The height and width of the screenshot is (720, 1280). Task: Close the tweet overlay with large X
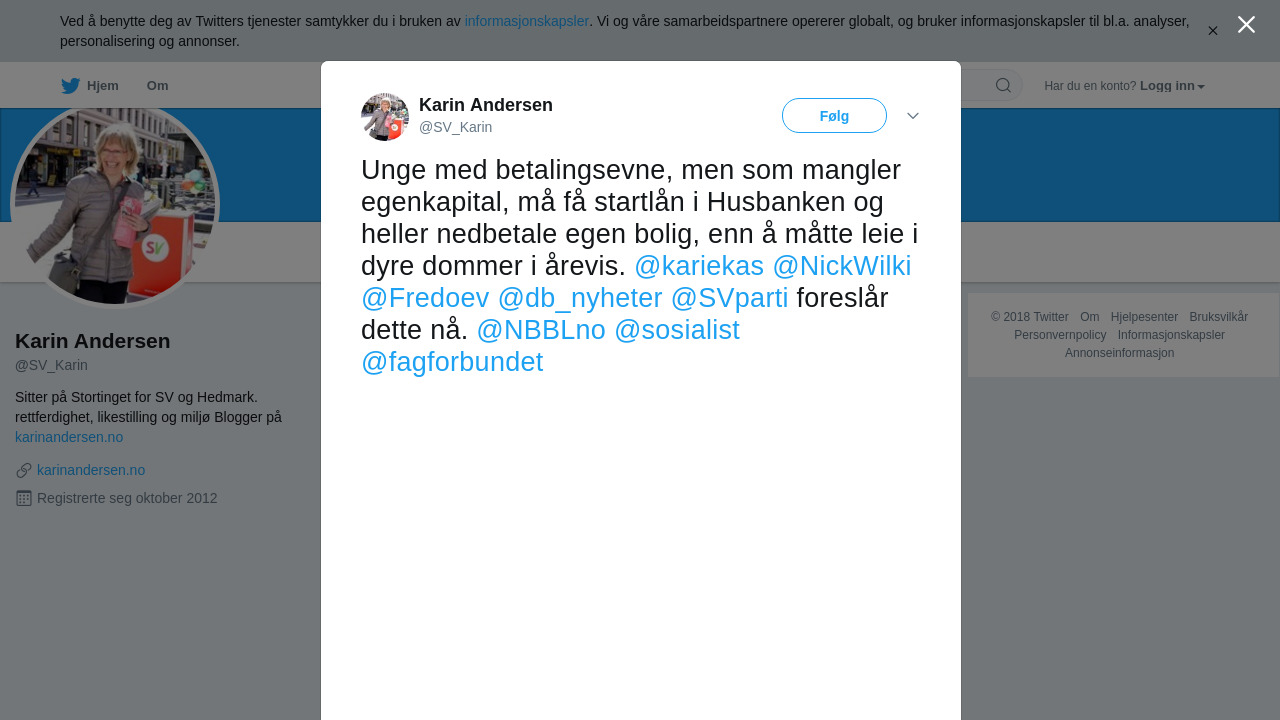pyautogui.click(x=1246, y=25)
